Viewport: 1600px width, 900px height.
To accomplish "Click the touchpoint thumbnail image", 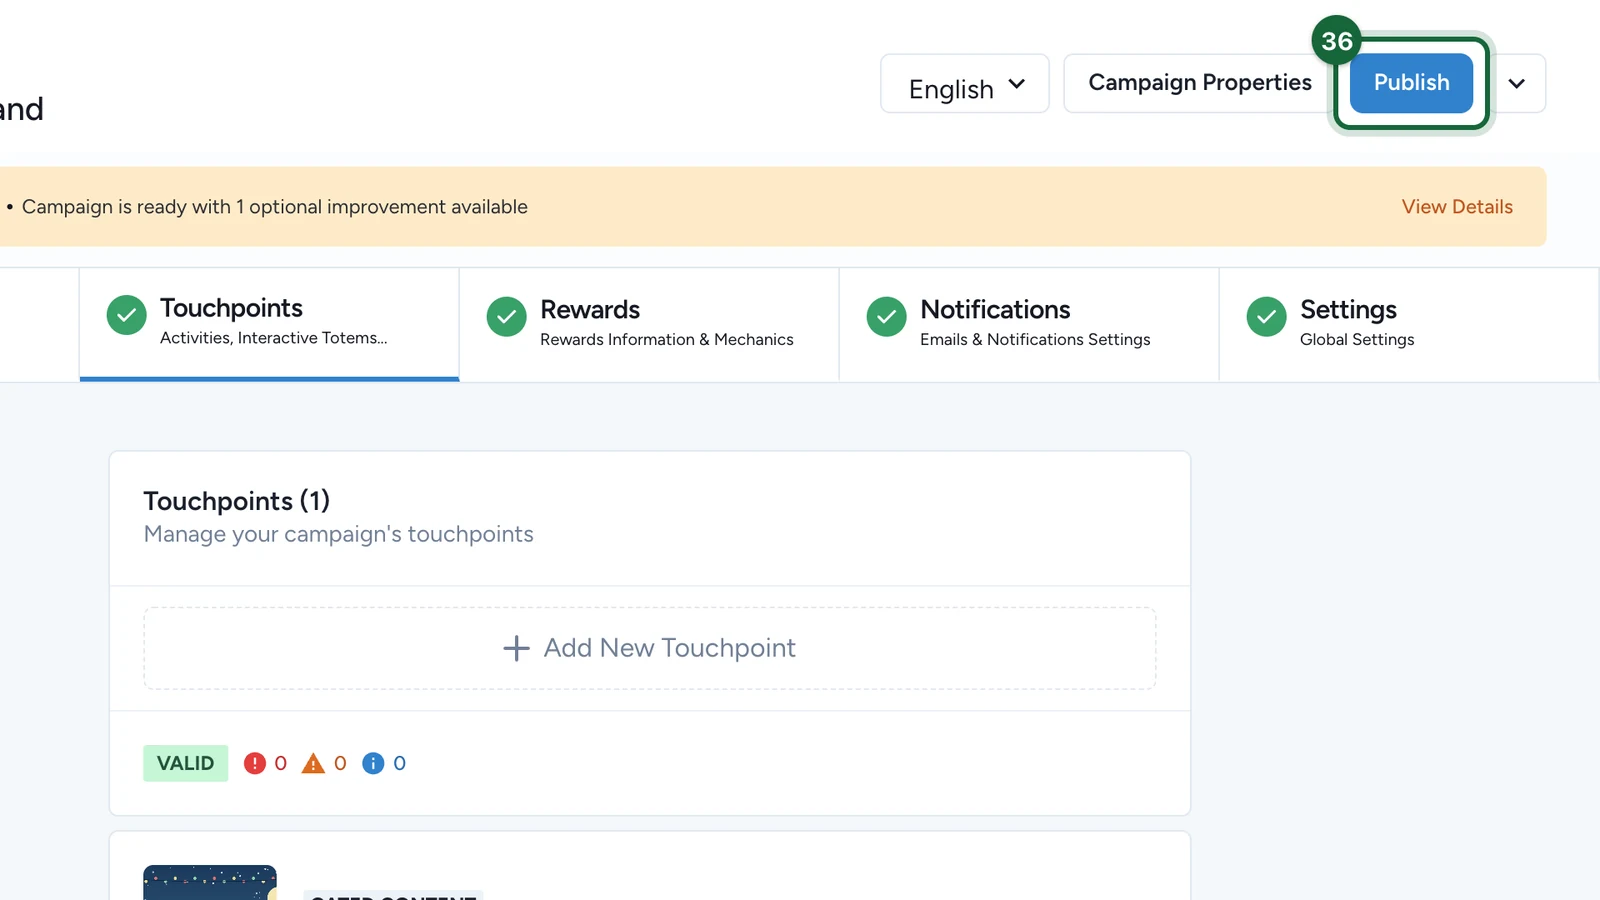I will (x=210, y=883).
